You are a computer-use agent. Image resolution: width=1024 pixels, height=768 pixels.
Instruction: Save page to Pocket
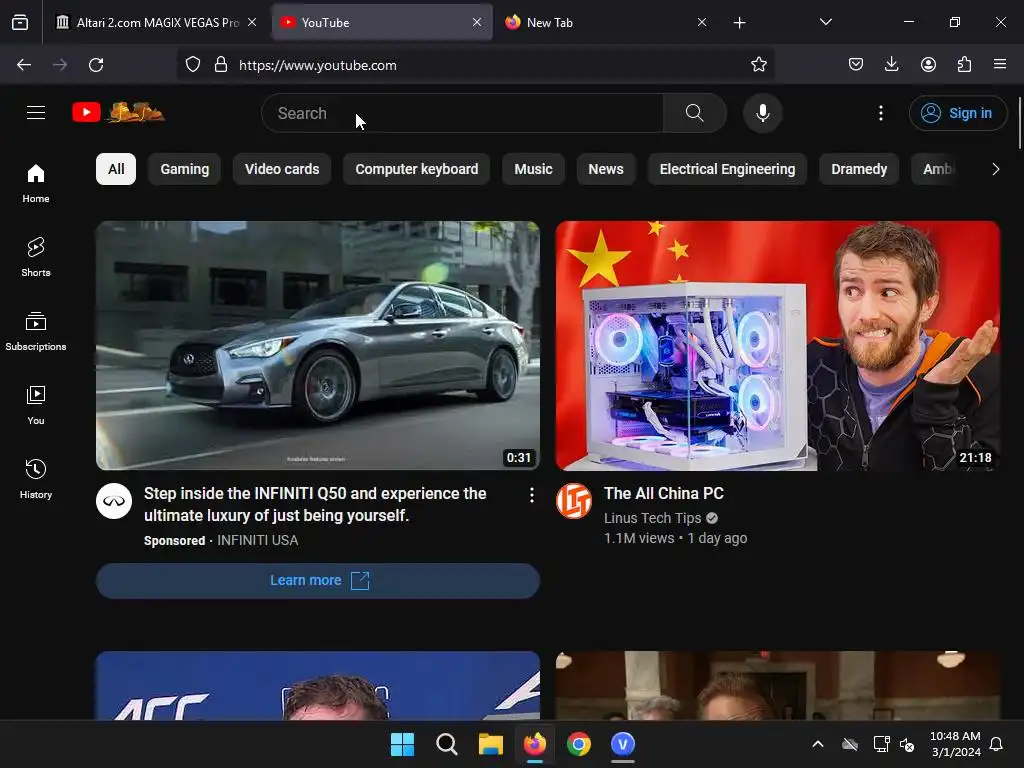click(856, 64)
